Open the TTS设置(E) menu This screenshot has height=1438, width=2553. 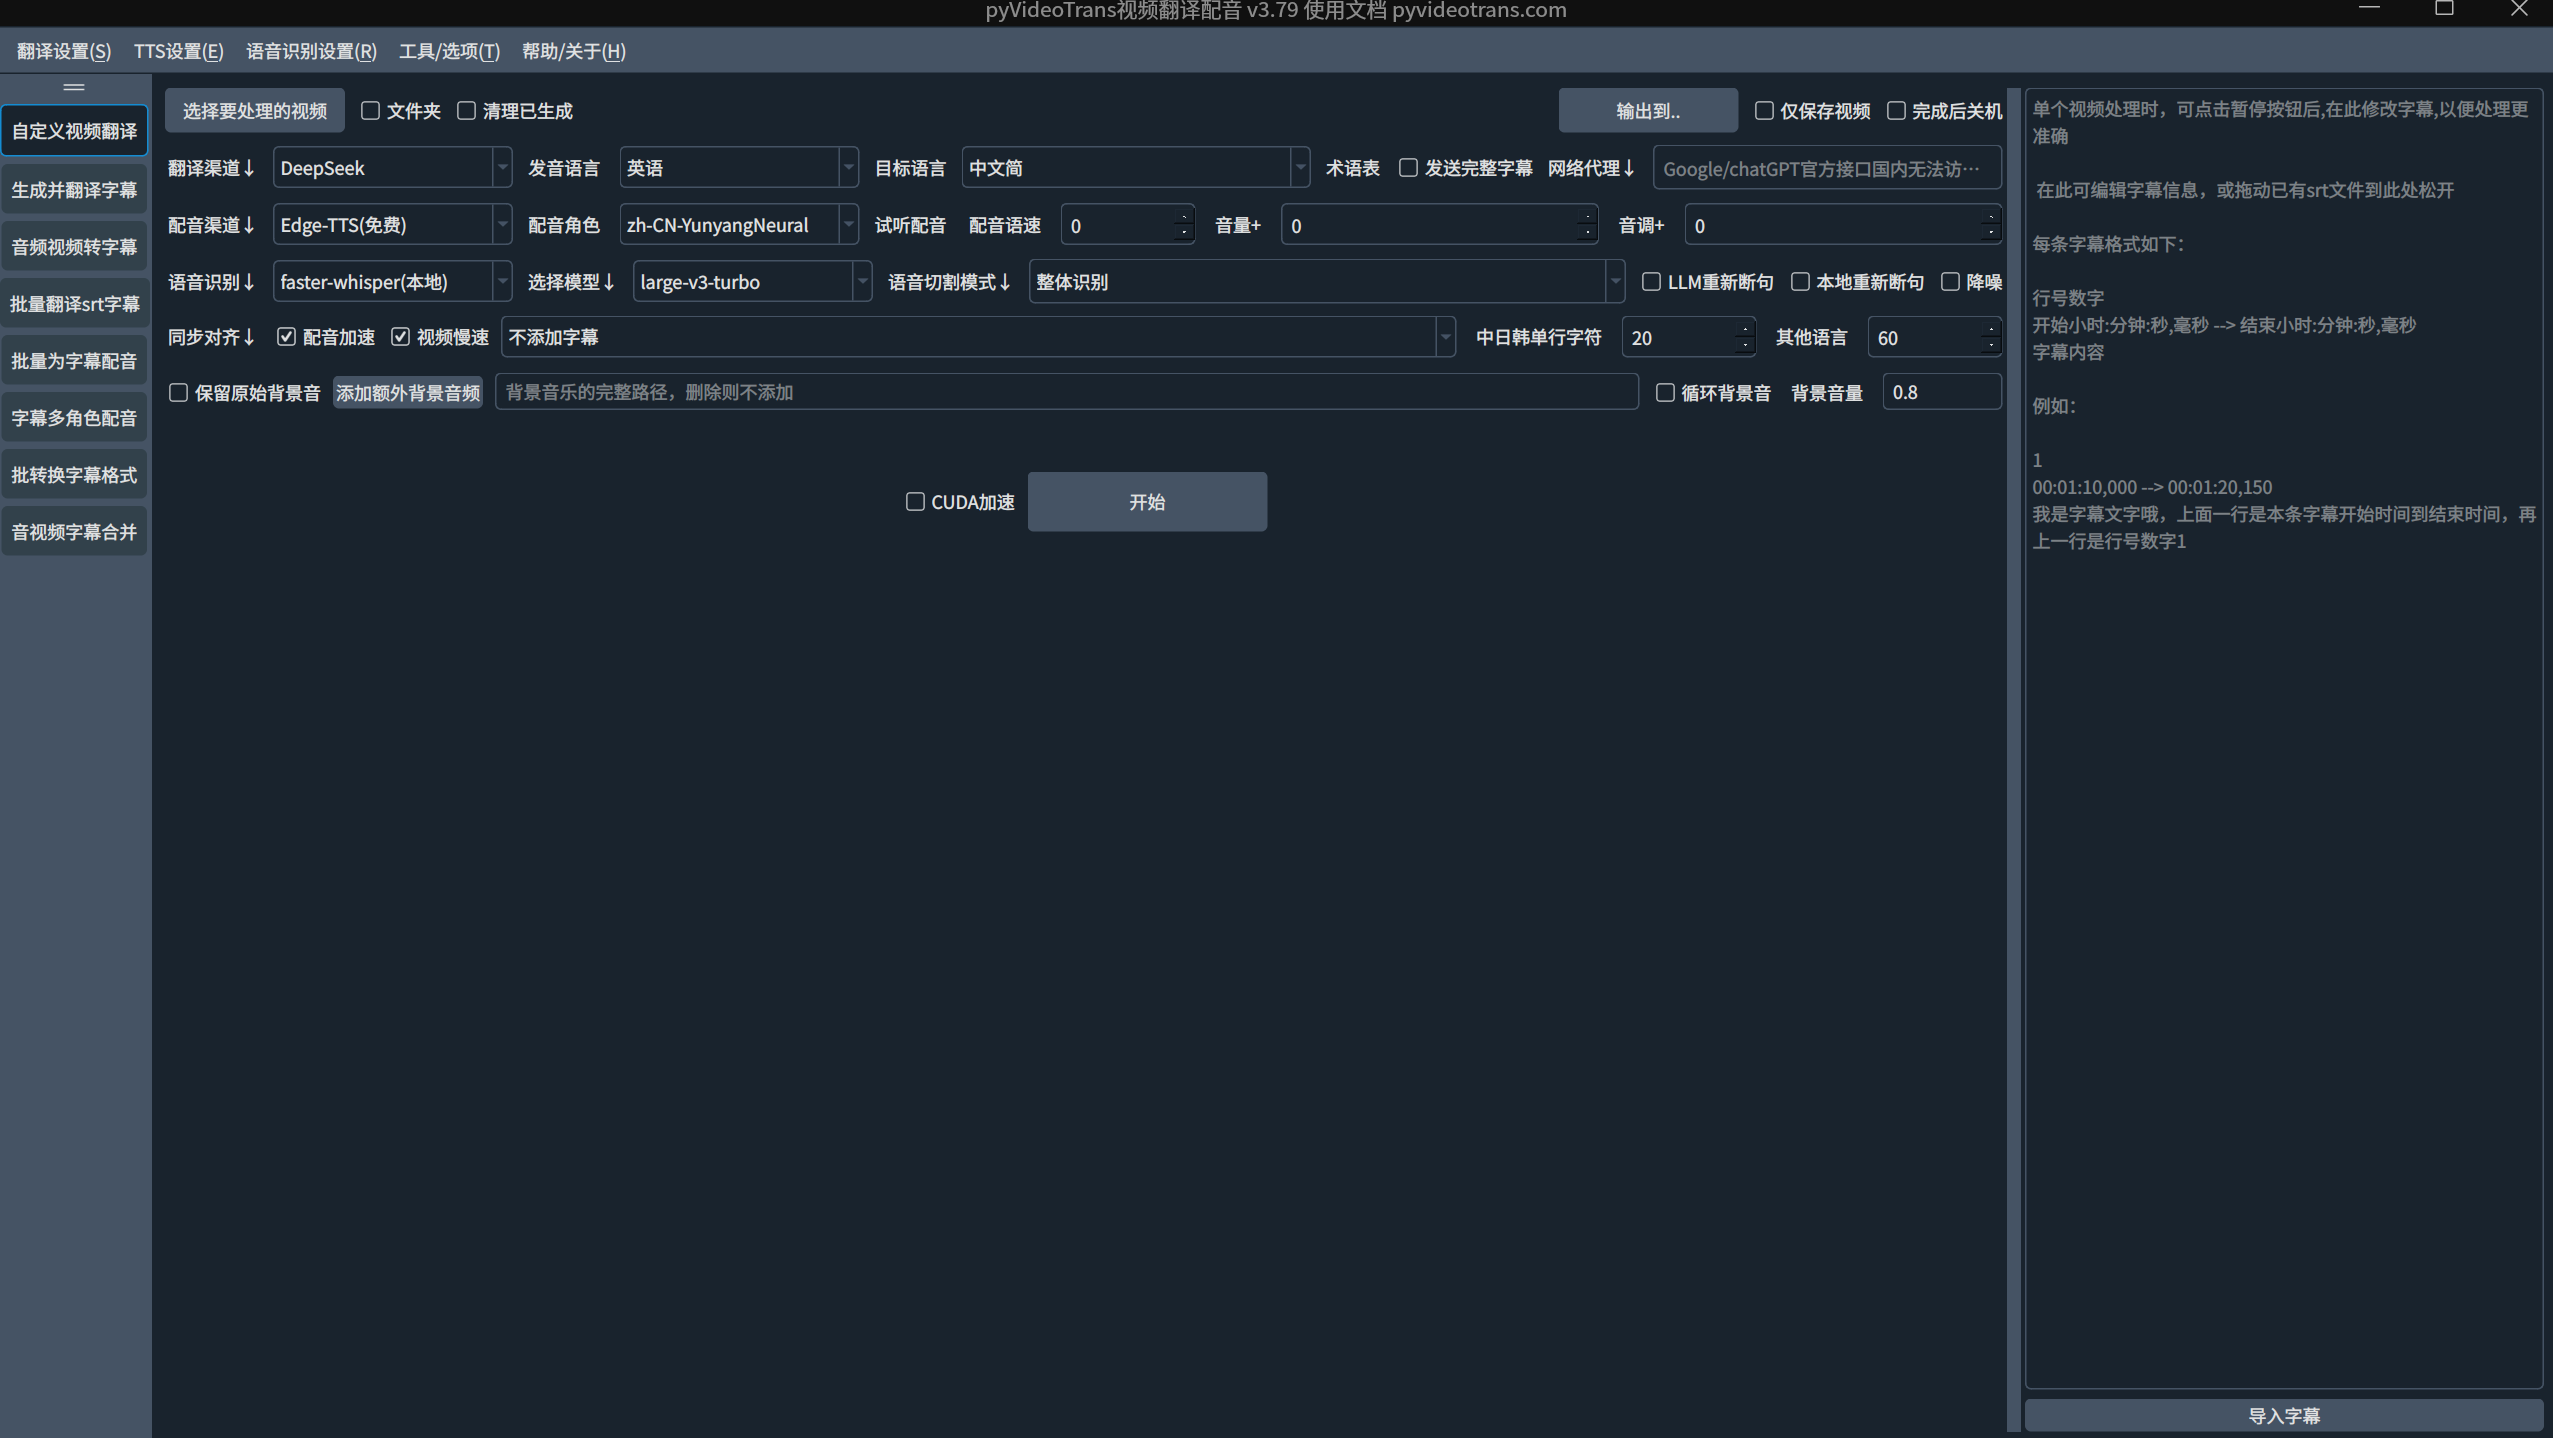(x=179, y=51)
